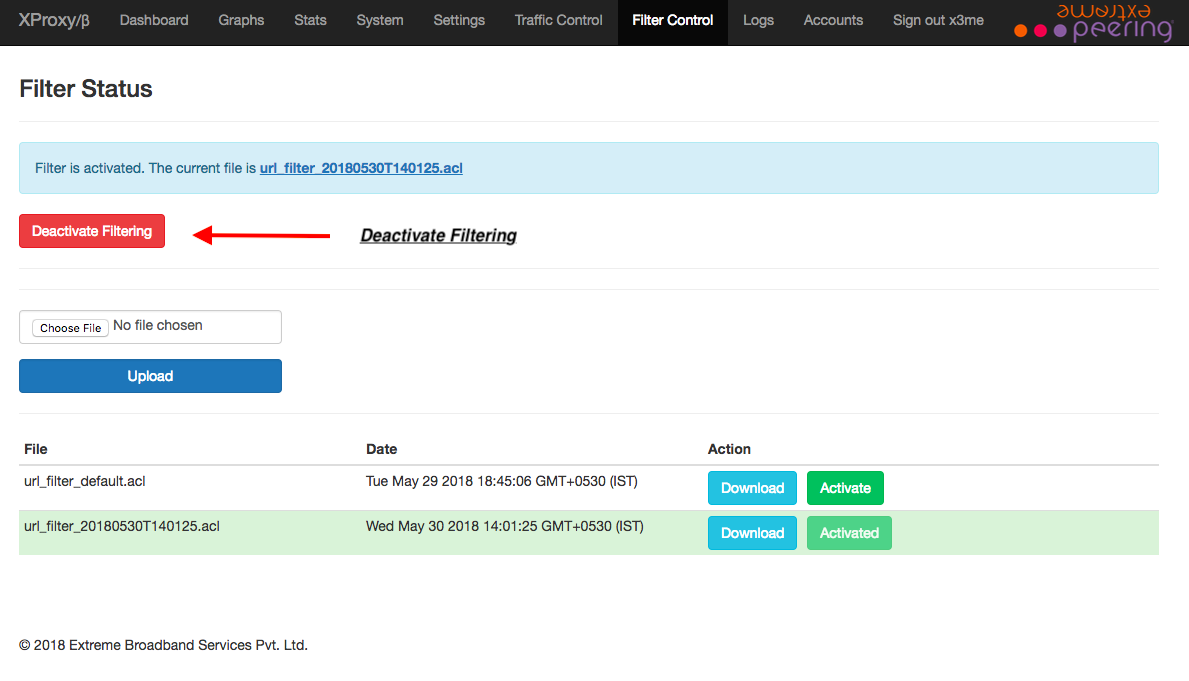Viewport: 1189px width, 681px height.
Task: Open the current filter file link in the banner
Action: click(361, 168)
